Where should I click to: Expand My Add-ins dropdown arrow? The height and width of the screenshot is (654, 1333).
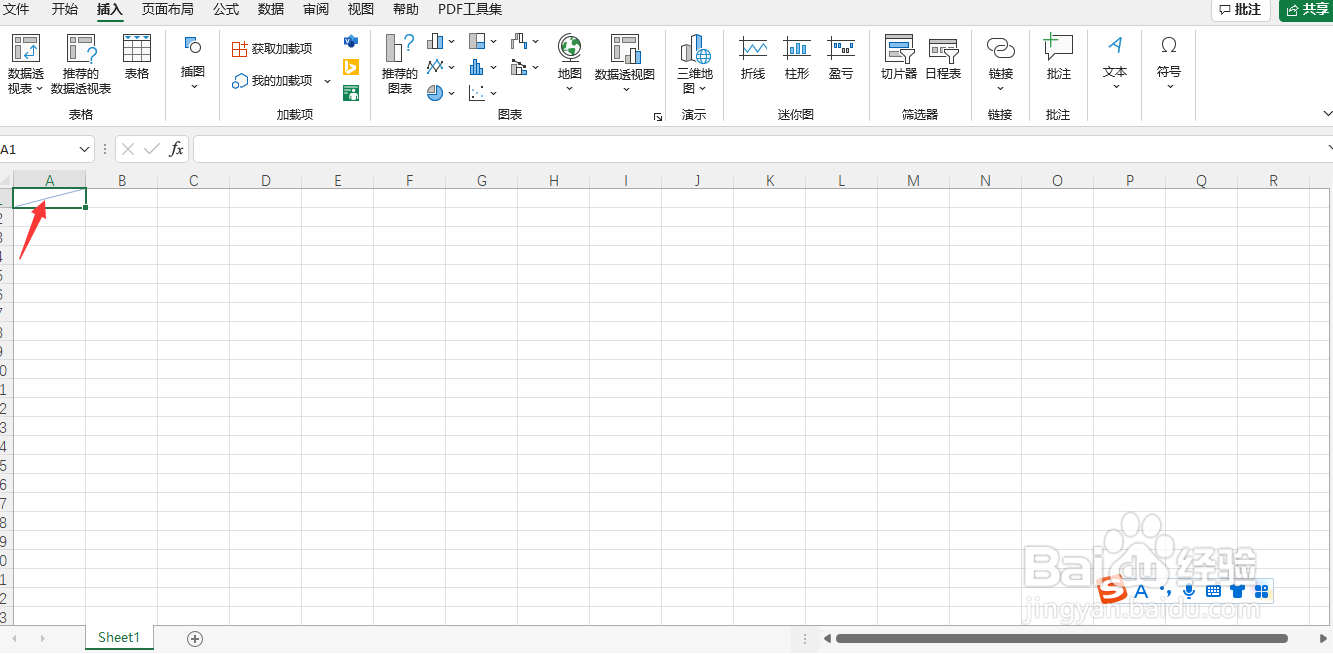coord(327,81)
